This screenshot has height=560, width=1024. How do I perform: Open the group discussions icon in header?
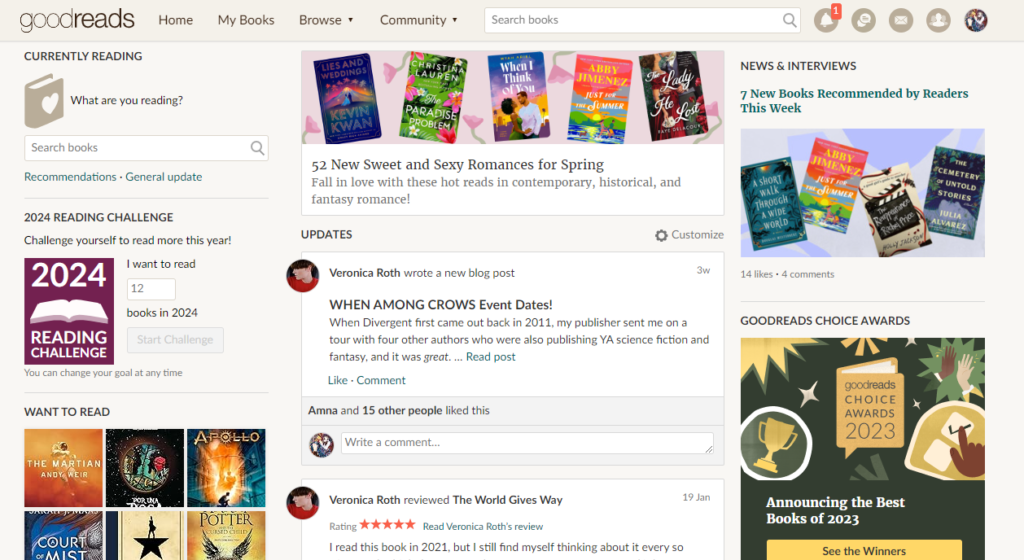(x=863, y=20)
